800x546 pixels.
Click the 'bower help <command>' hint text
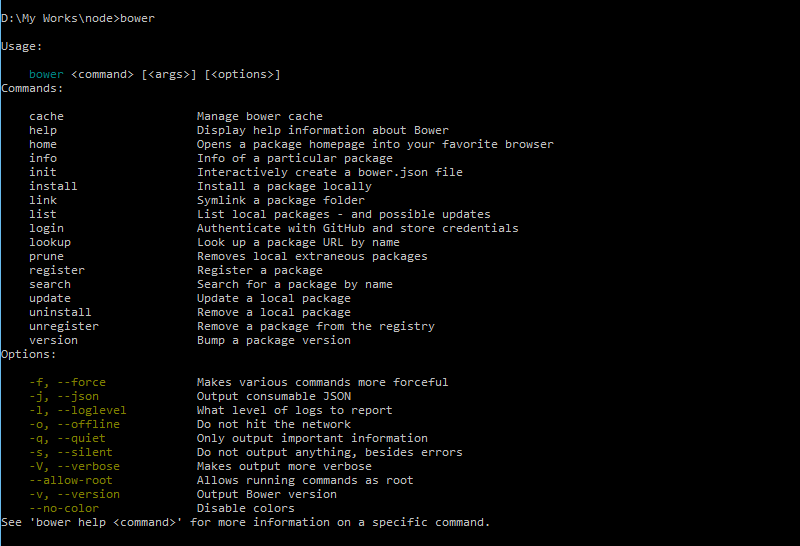tap(99, 522)
